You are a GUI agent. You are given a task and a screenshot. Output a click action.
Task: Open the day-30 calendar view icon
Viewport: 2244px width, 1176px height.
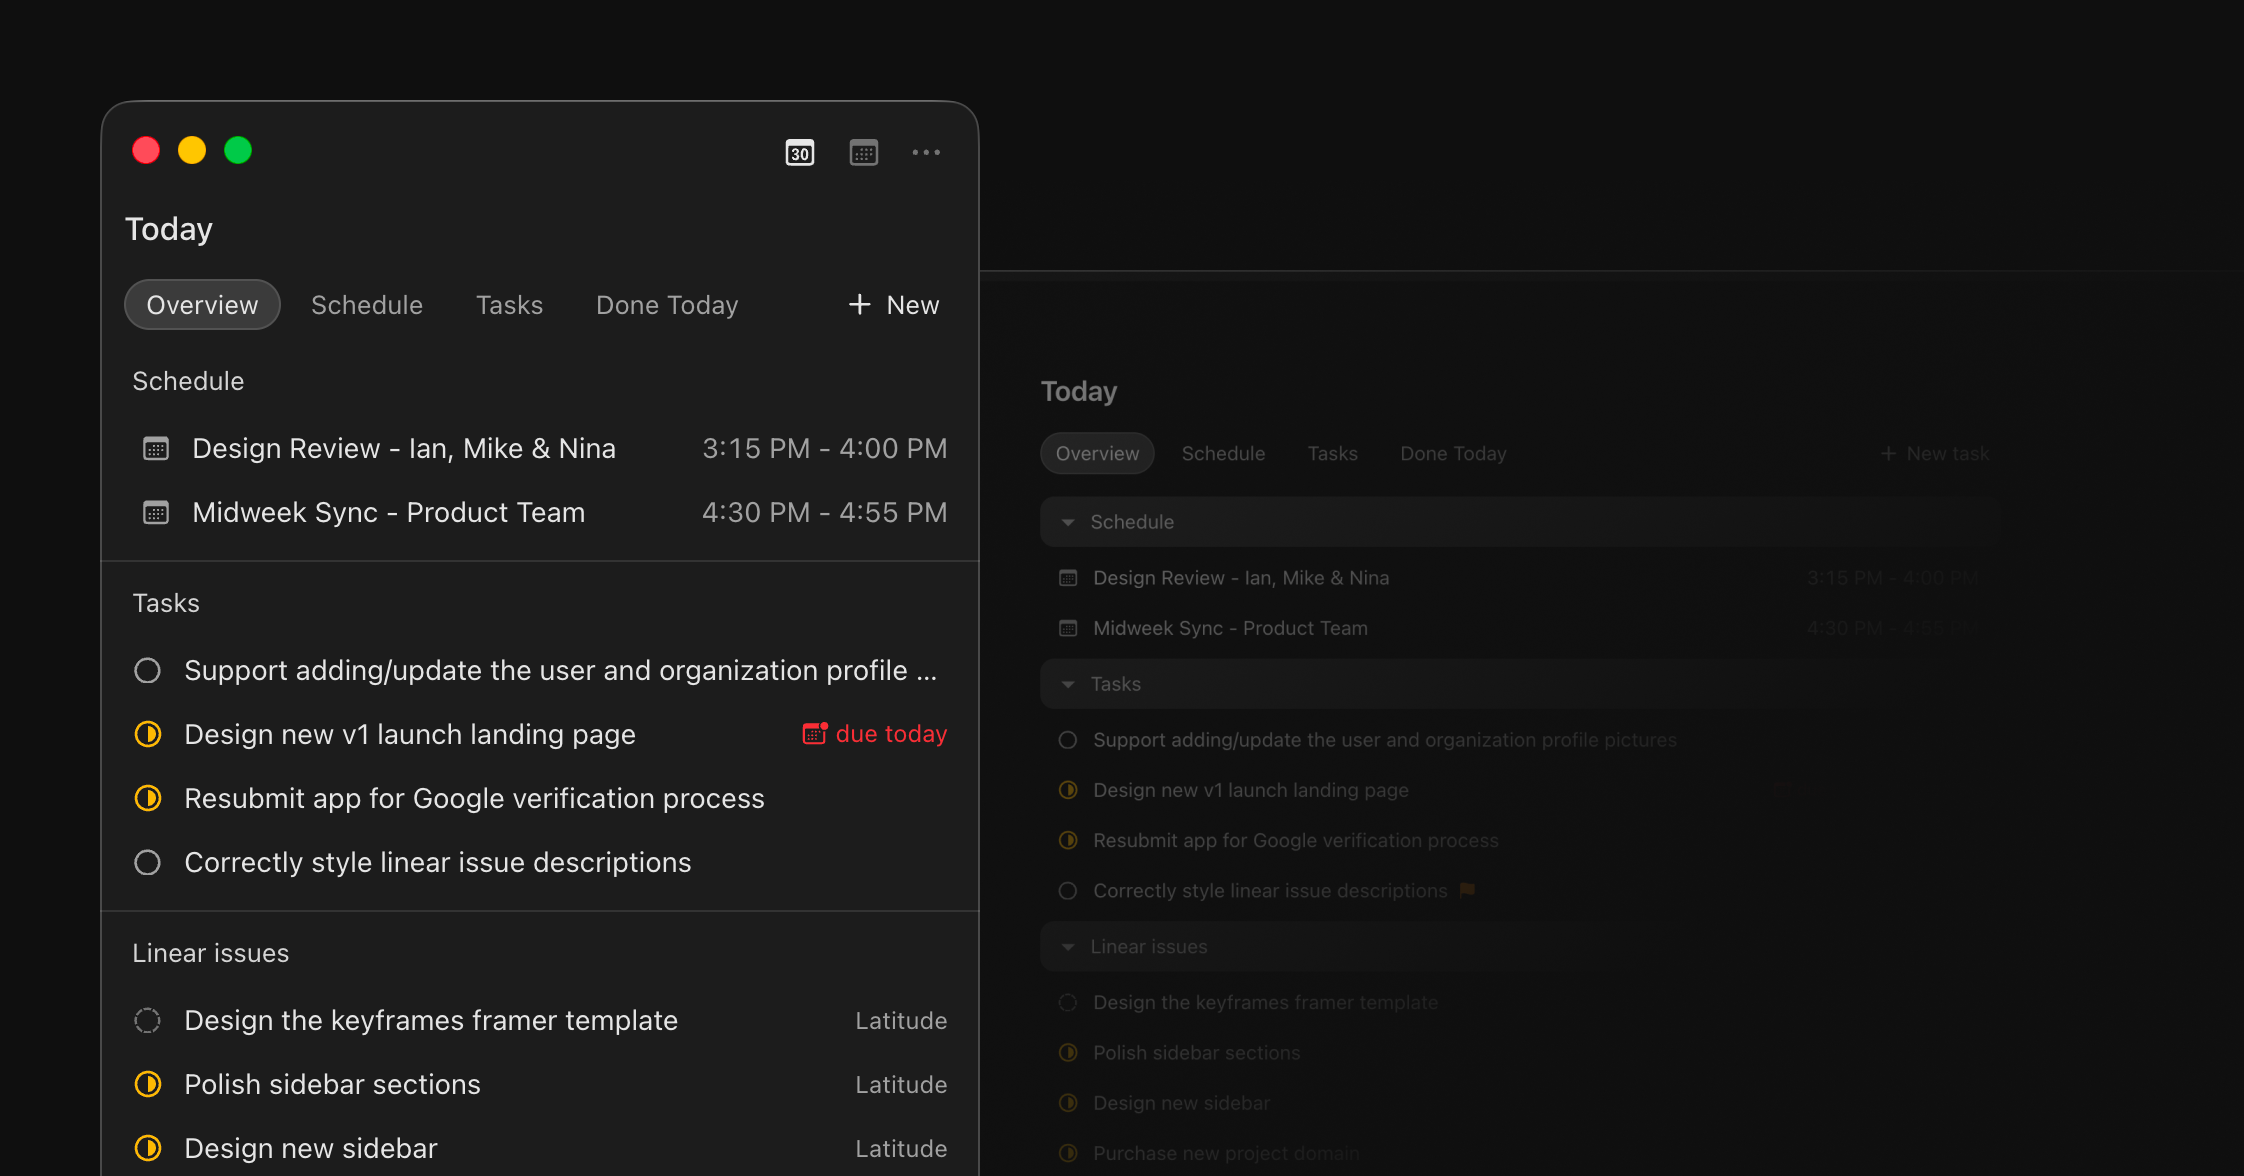tap(800, 153)
